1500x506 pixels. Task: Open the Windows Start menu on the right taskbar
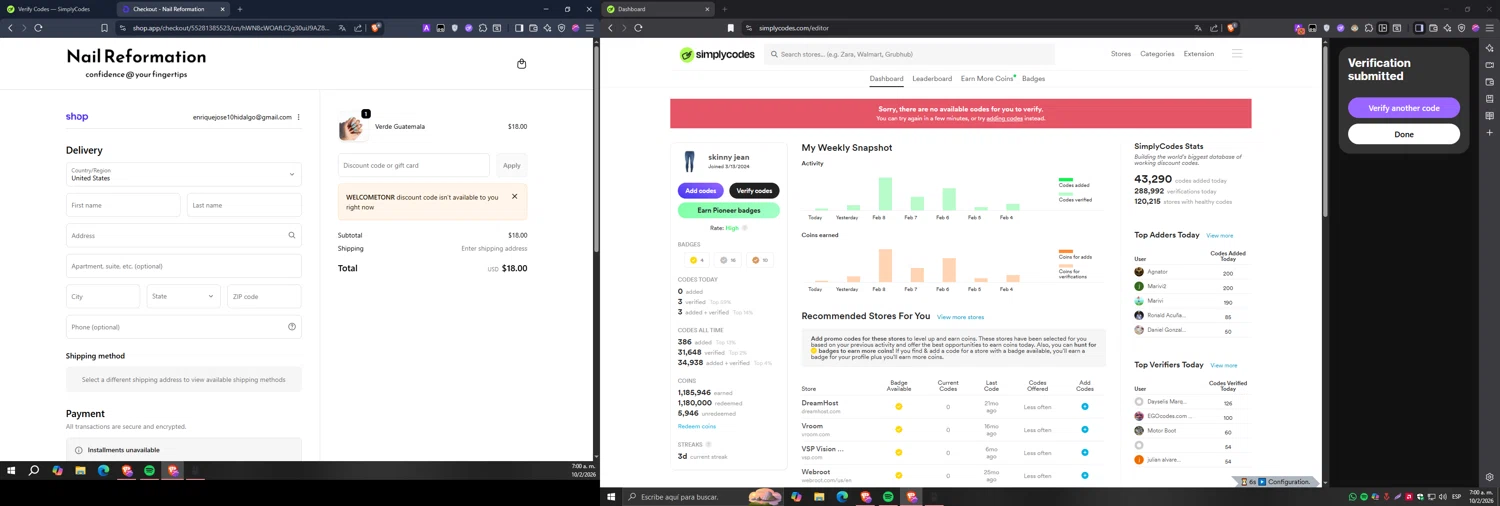611,497
